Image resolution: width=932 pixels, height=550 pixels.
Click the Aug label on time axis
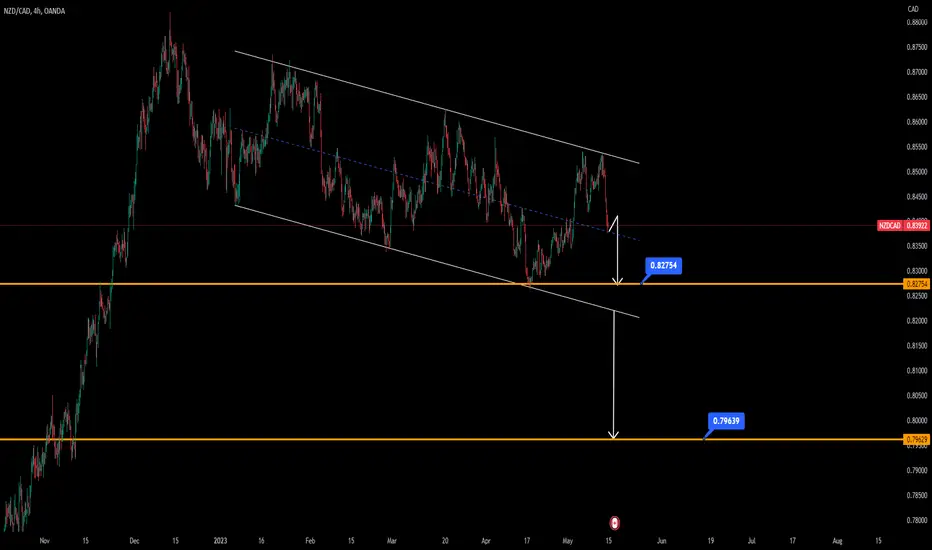(837, 541)
